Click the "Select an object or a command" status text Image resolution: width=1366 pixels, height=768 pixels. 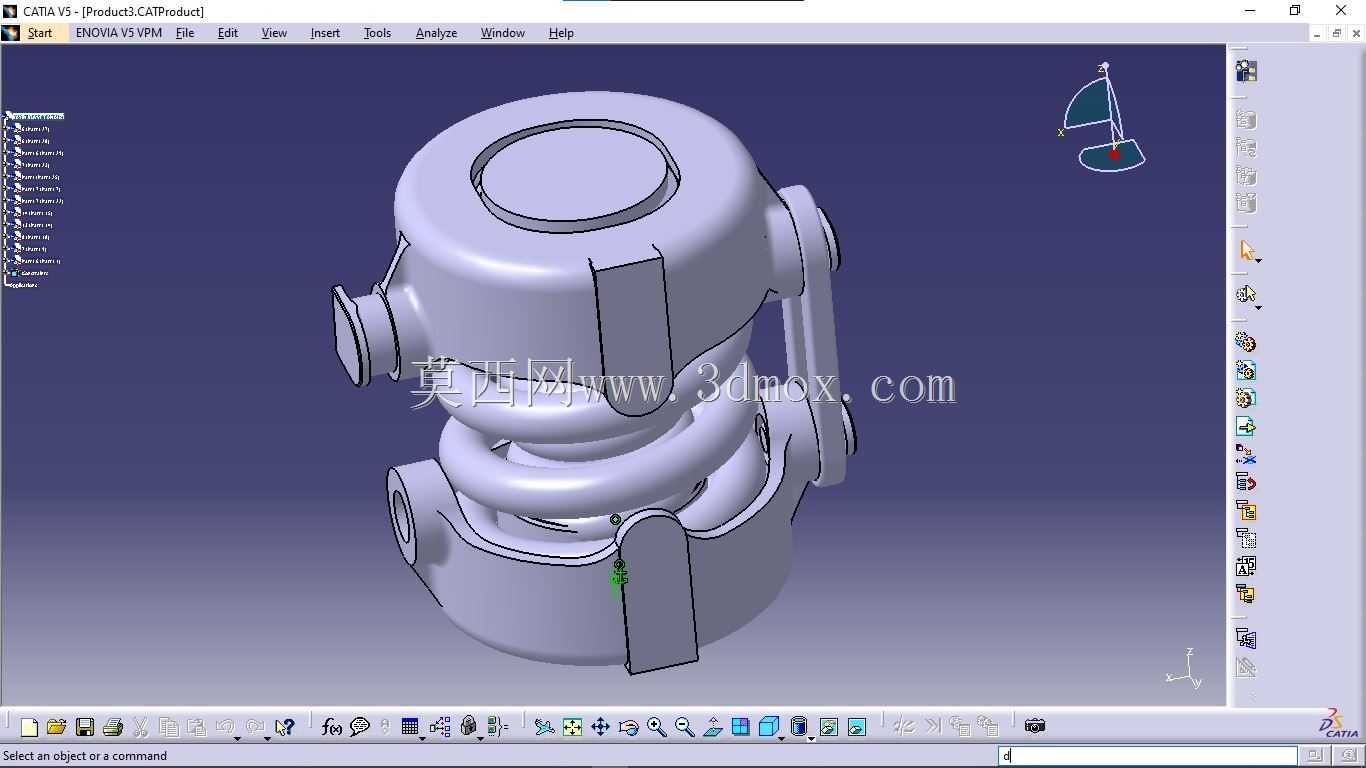(x=85, y=756)
